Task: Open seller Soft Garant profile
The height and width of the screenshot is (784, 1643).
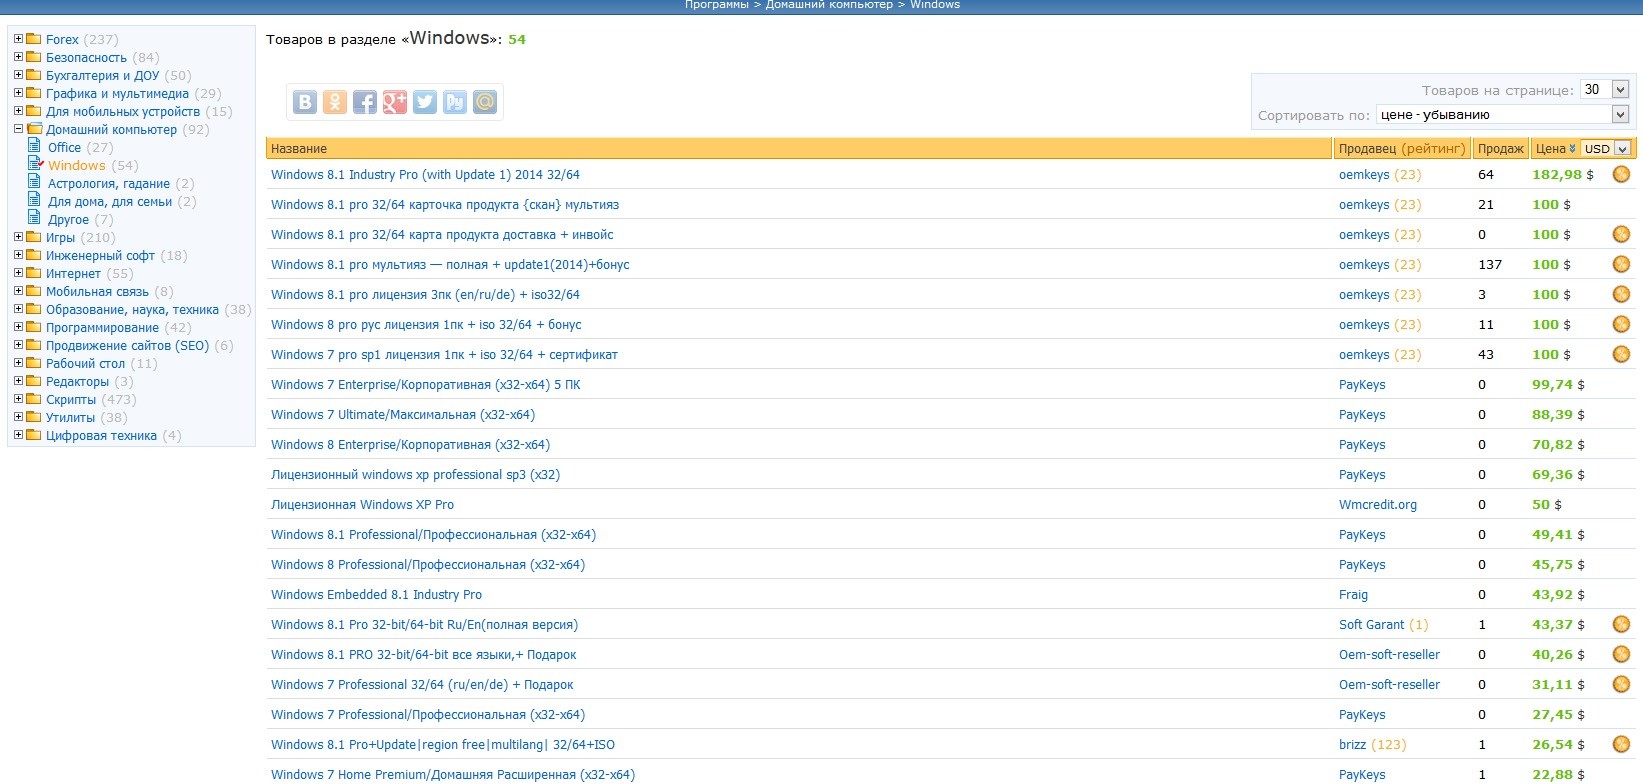Action: coord(1371,624)
